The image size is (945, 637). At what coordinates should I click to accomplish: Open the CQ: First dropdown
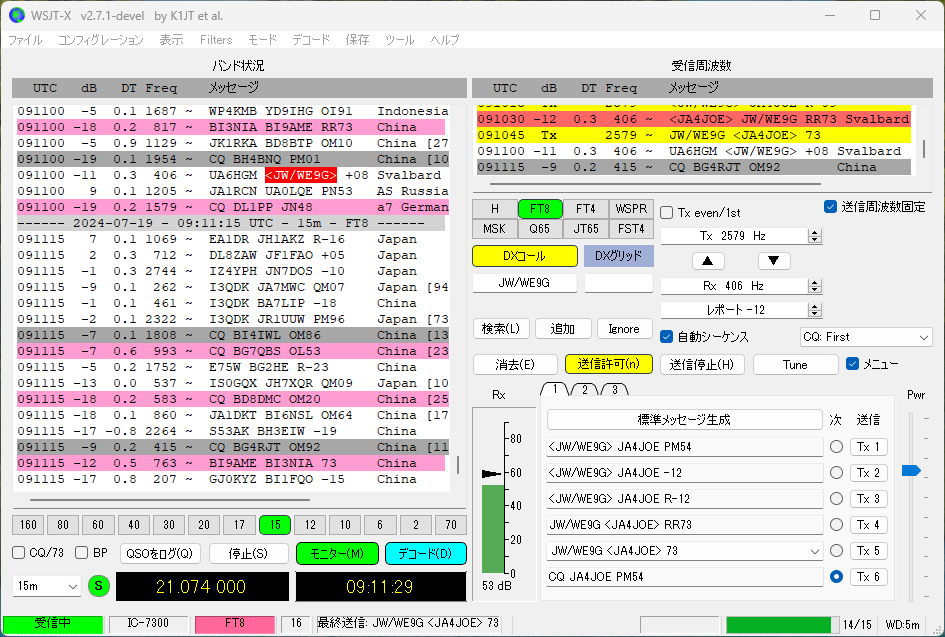coord(866,337)
